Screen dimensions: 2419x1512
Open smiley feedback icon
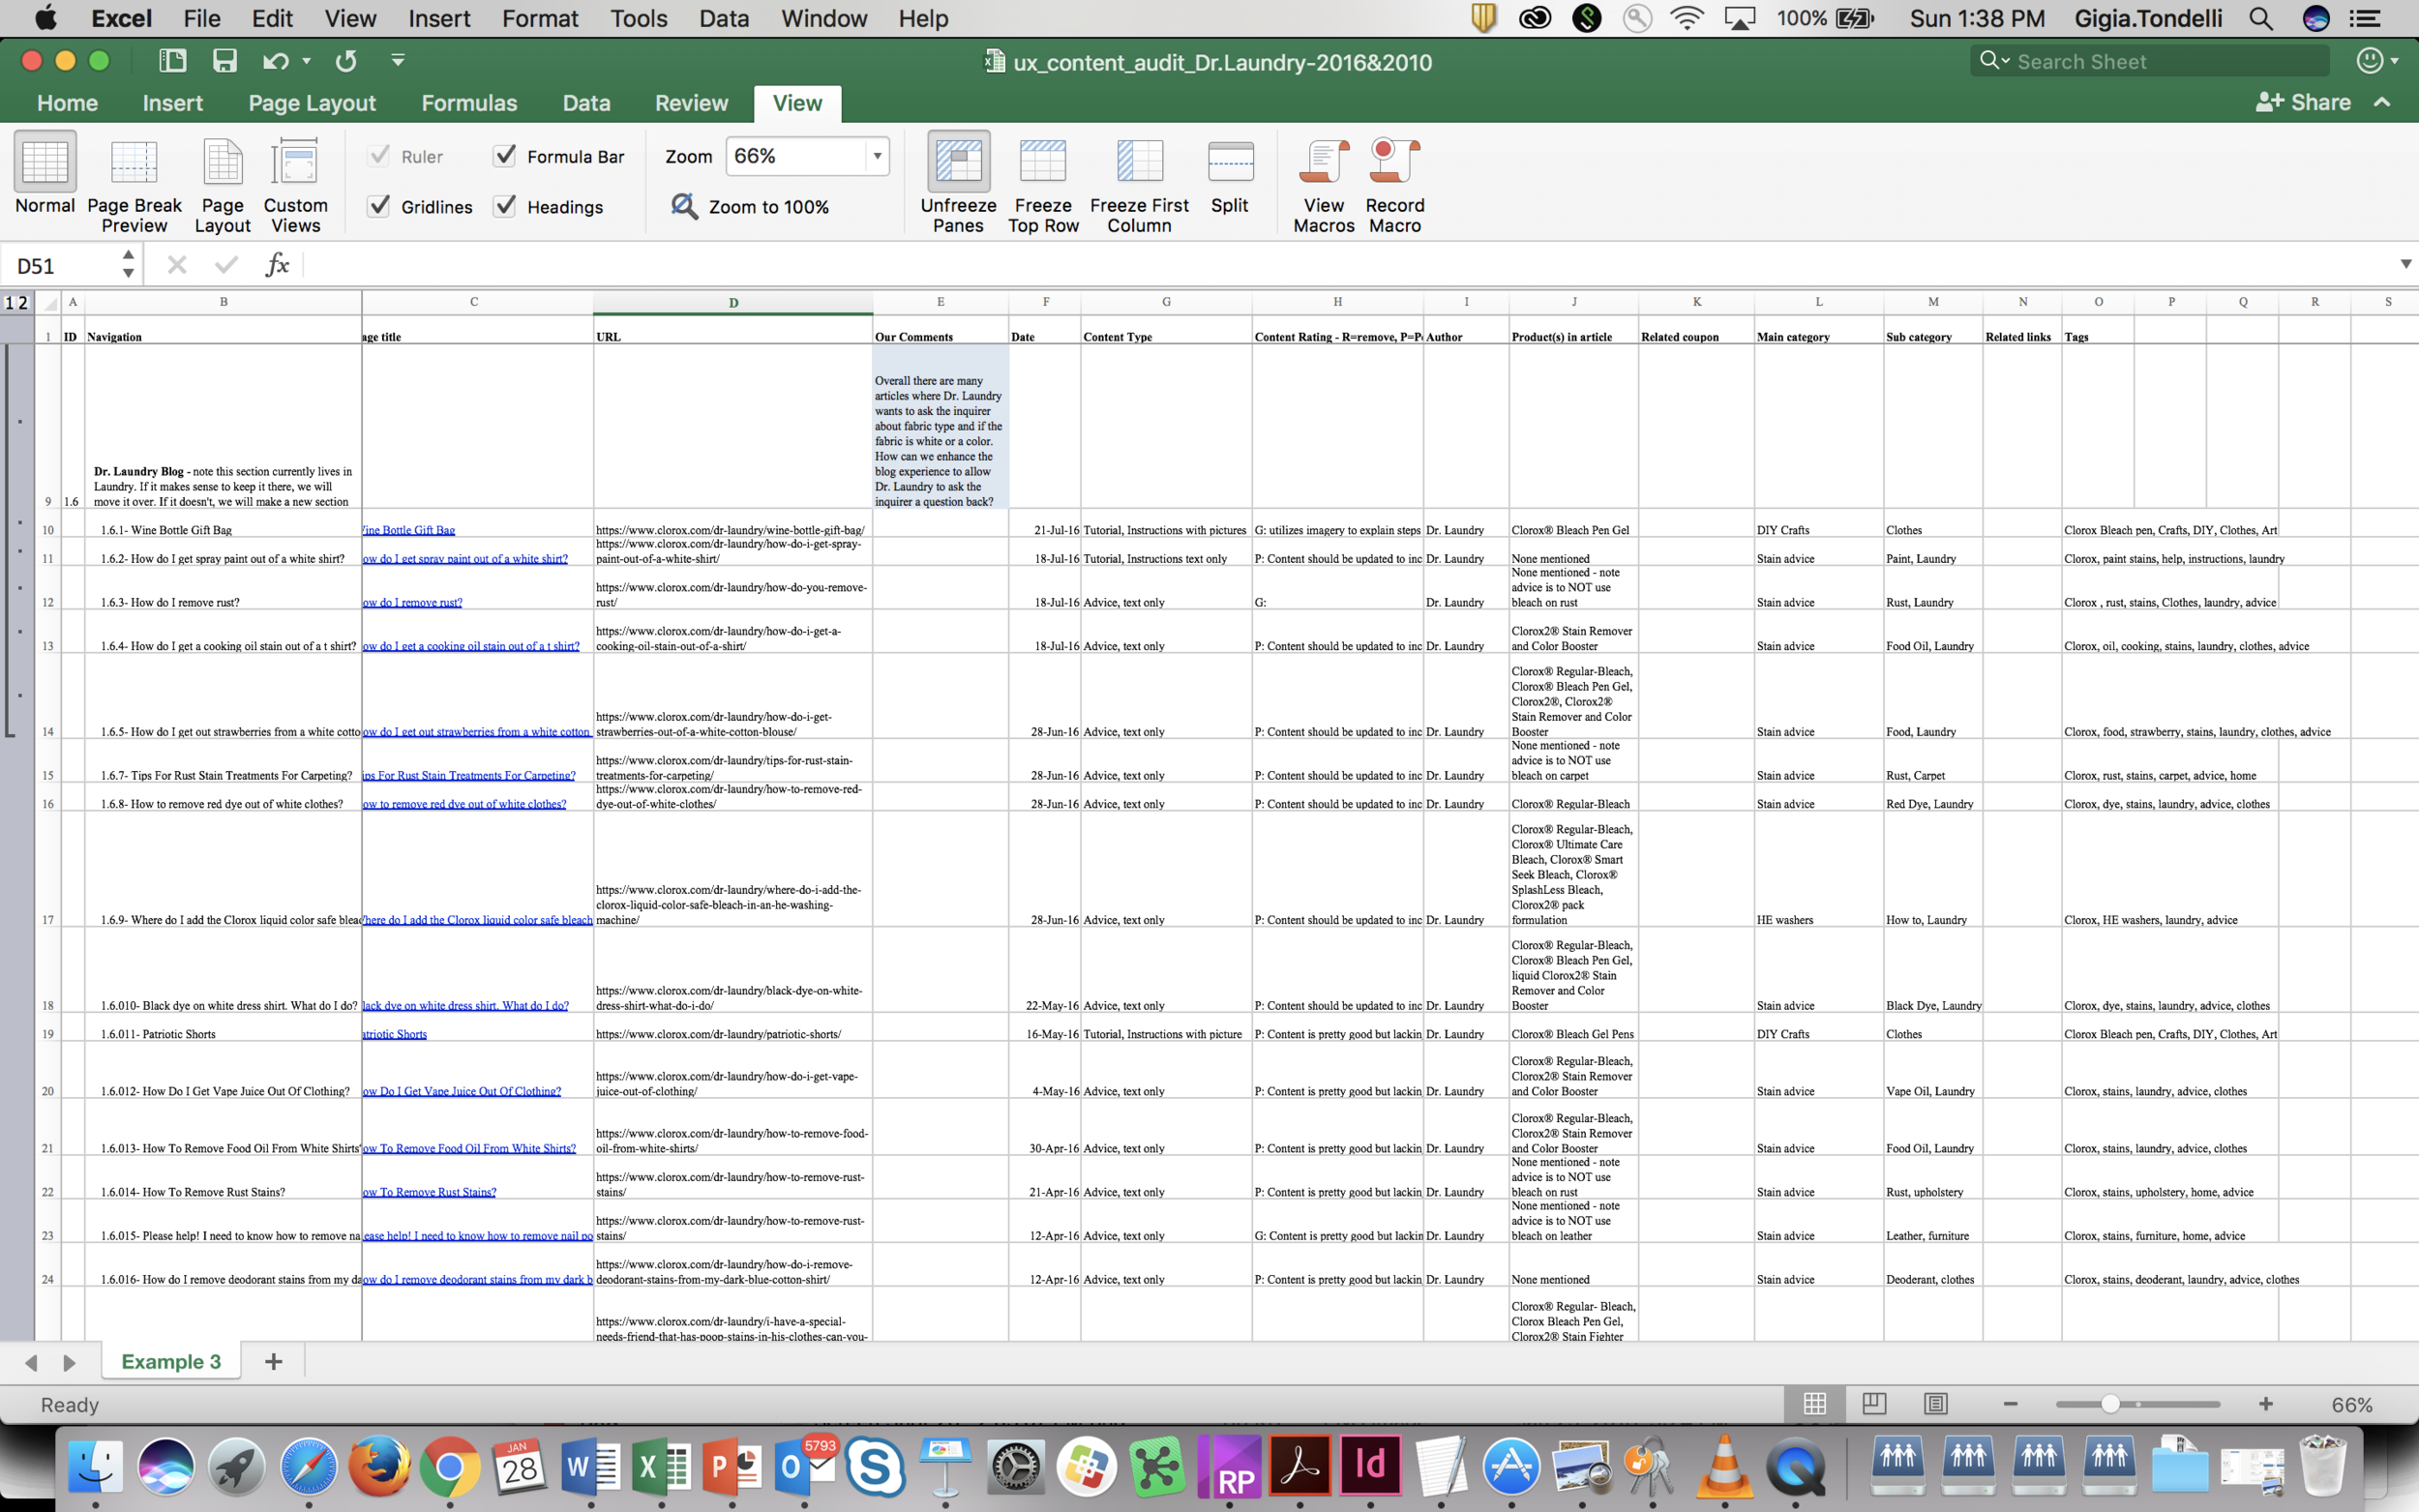tap(2369, 61)
